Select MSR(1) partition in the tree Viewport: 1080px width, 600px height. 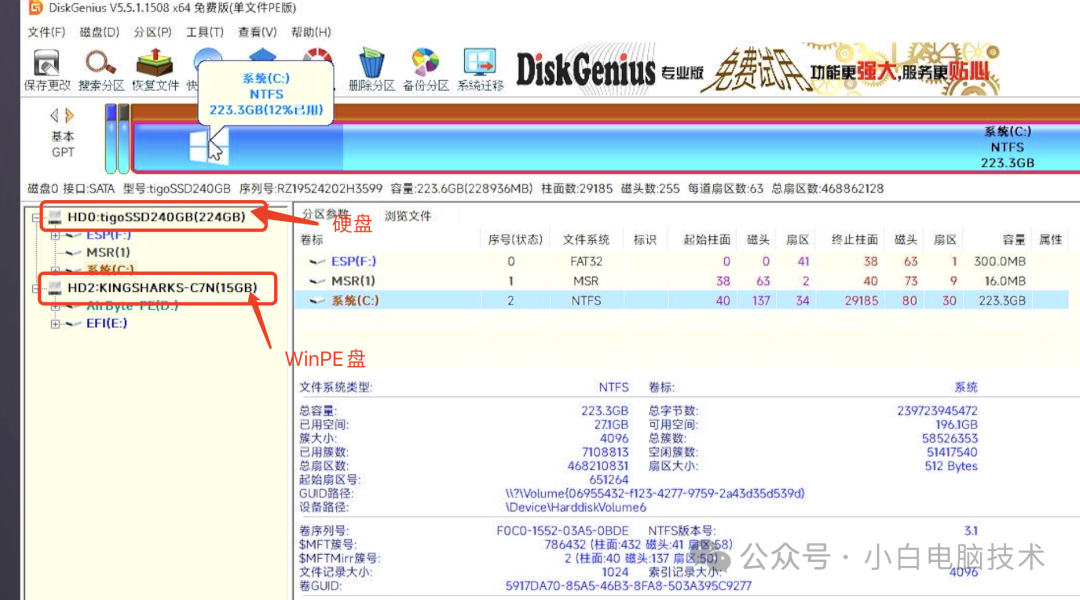coord(108,252)
